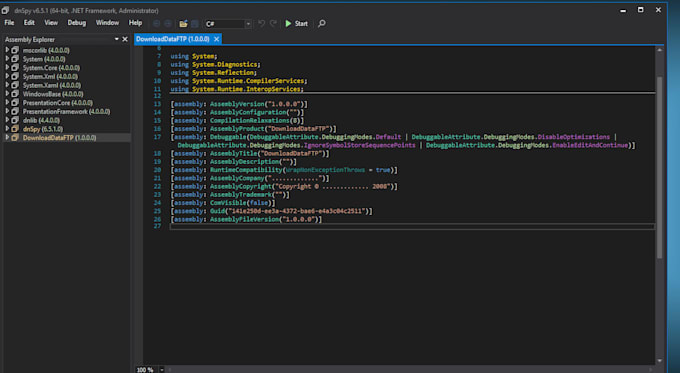Screen dimensions: 680x373
Task: Expand the System (4.0.0.0) assembly node
Action: (7, 59)
